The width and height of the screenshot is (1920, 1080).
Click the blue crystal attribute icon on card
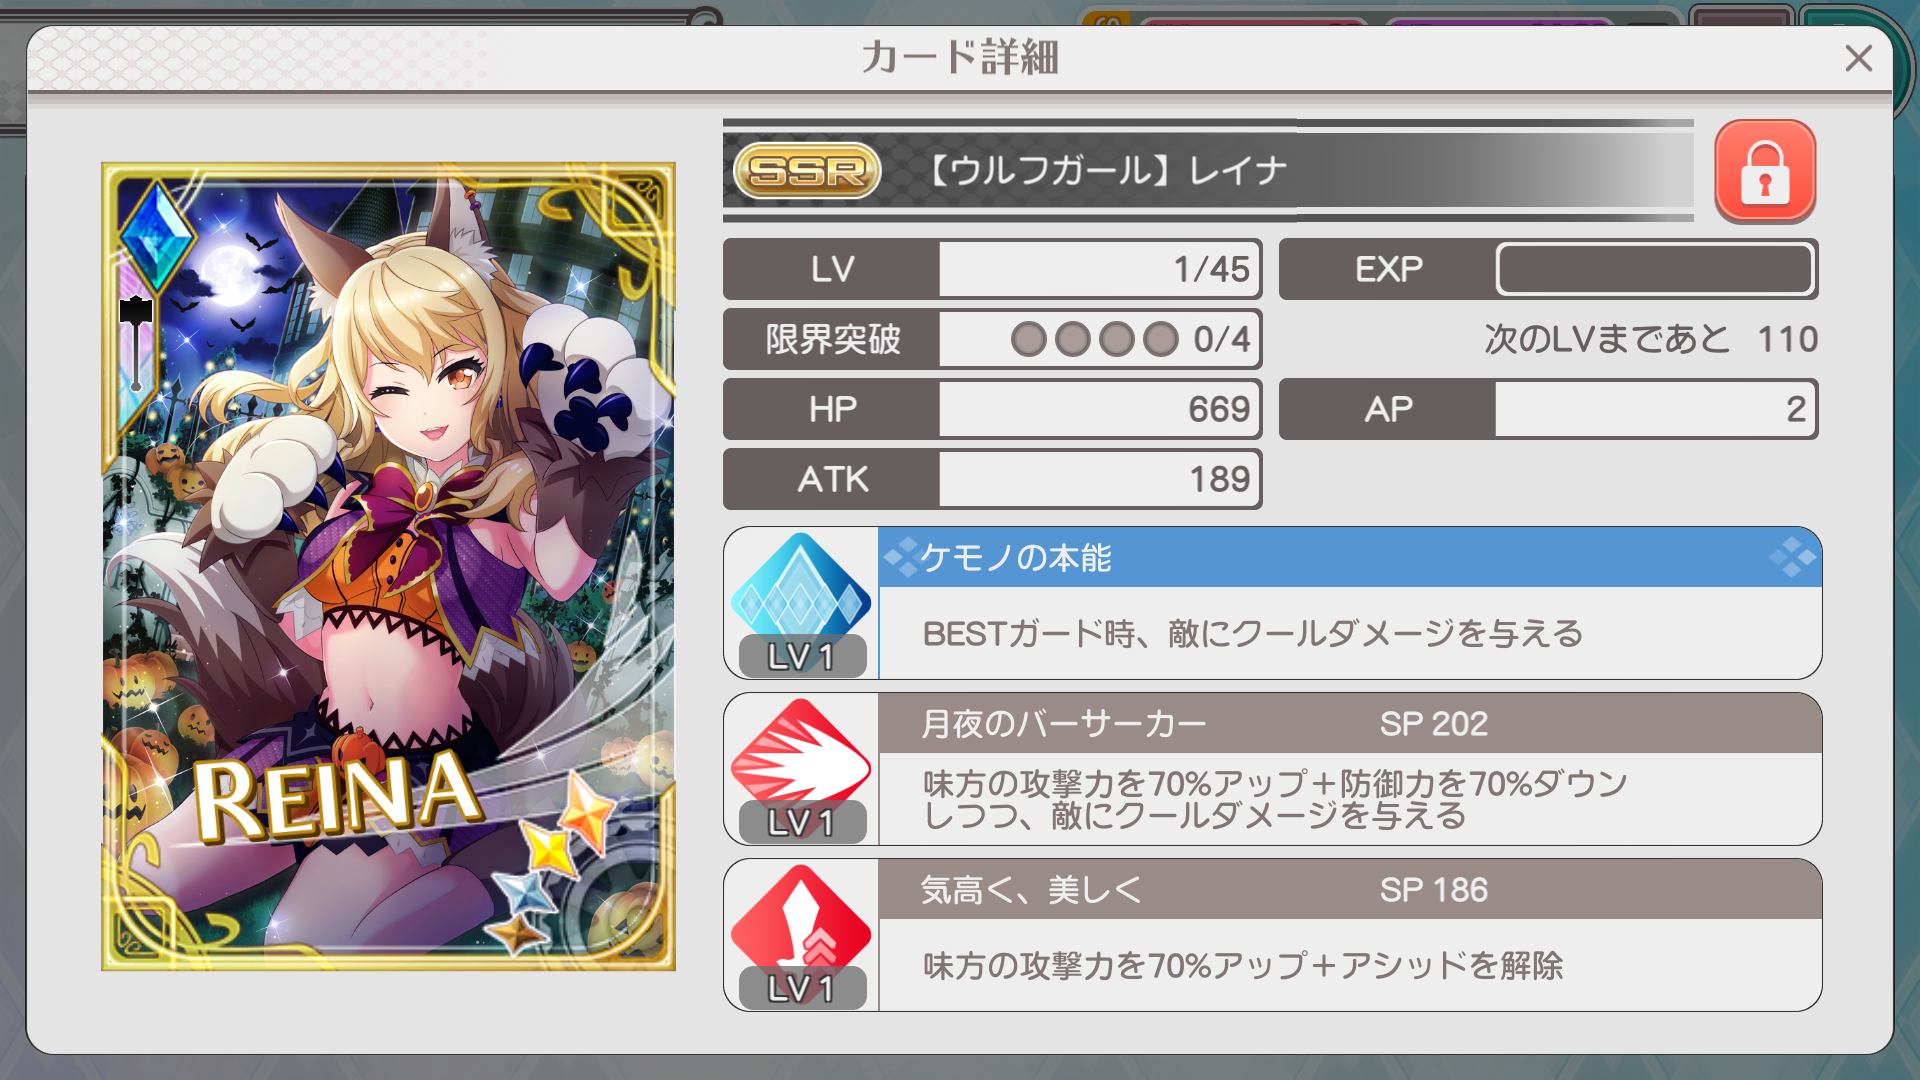[x=157, y=237]
